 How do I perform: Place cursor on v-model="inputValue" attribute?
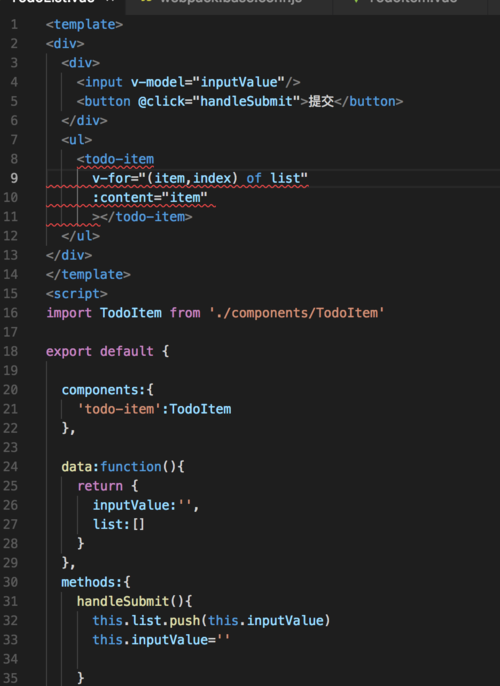pyautogui.click(x=208, y=82)
